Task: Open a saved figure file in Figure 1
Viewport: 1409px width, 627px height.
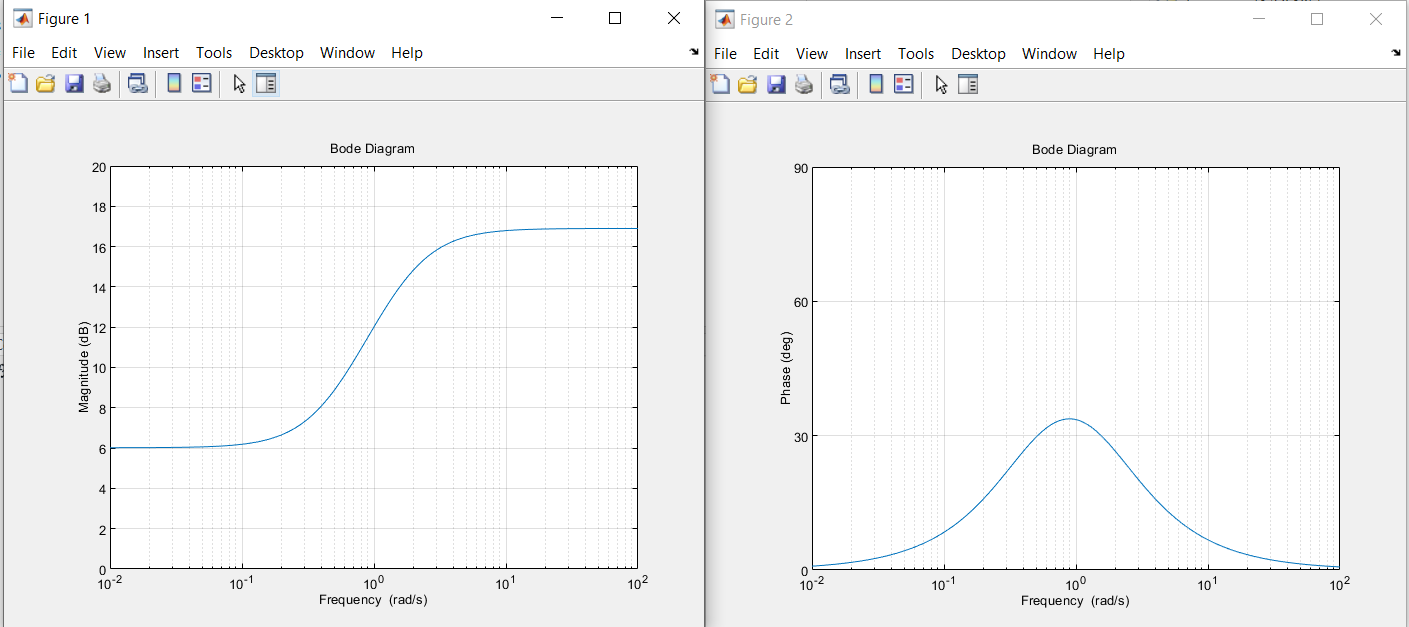Action: [45, 83]
